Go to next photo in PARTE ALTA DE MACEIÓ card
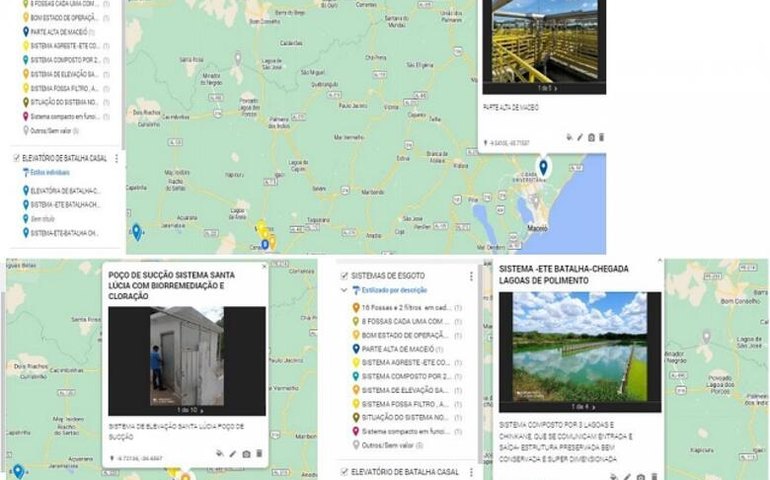Viewport: 770px width, 480px height. [555, 89]
